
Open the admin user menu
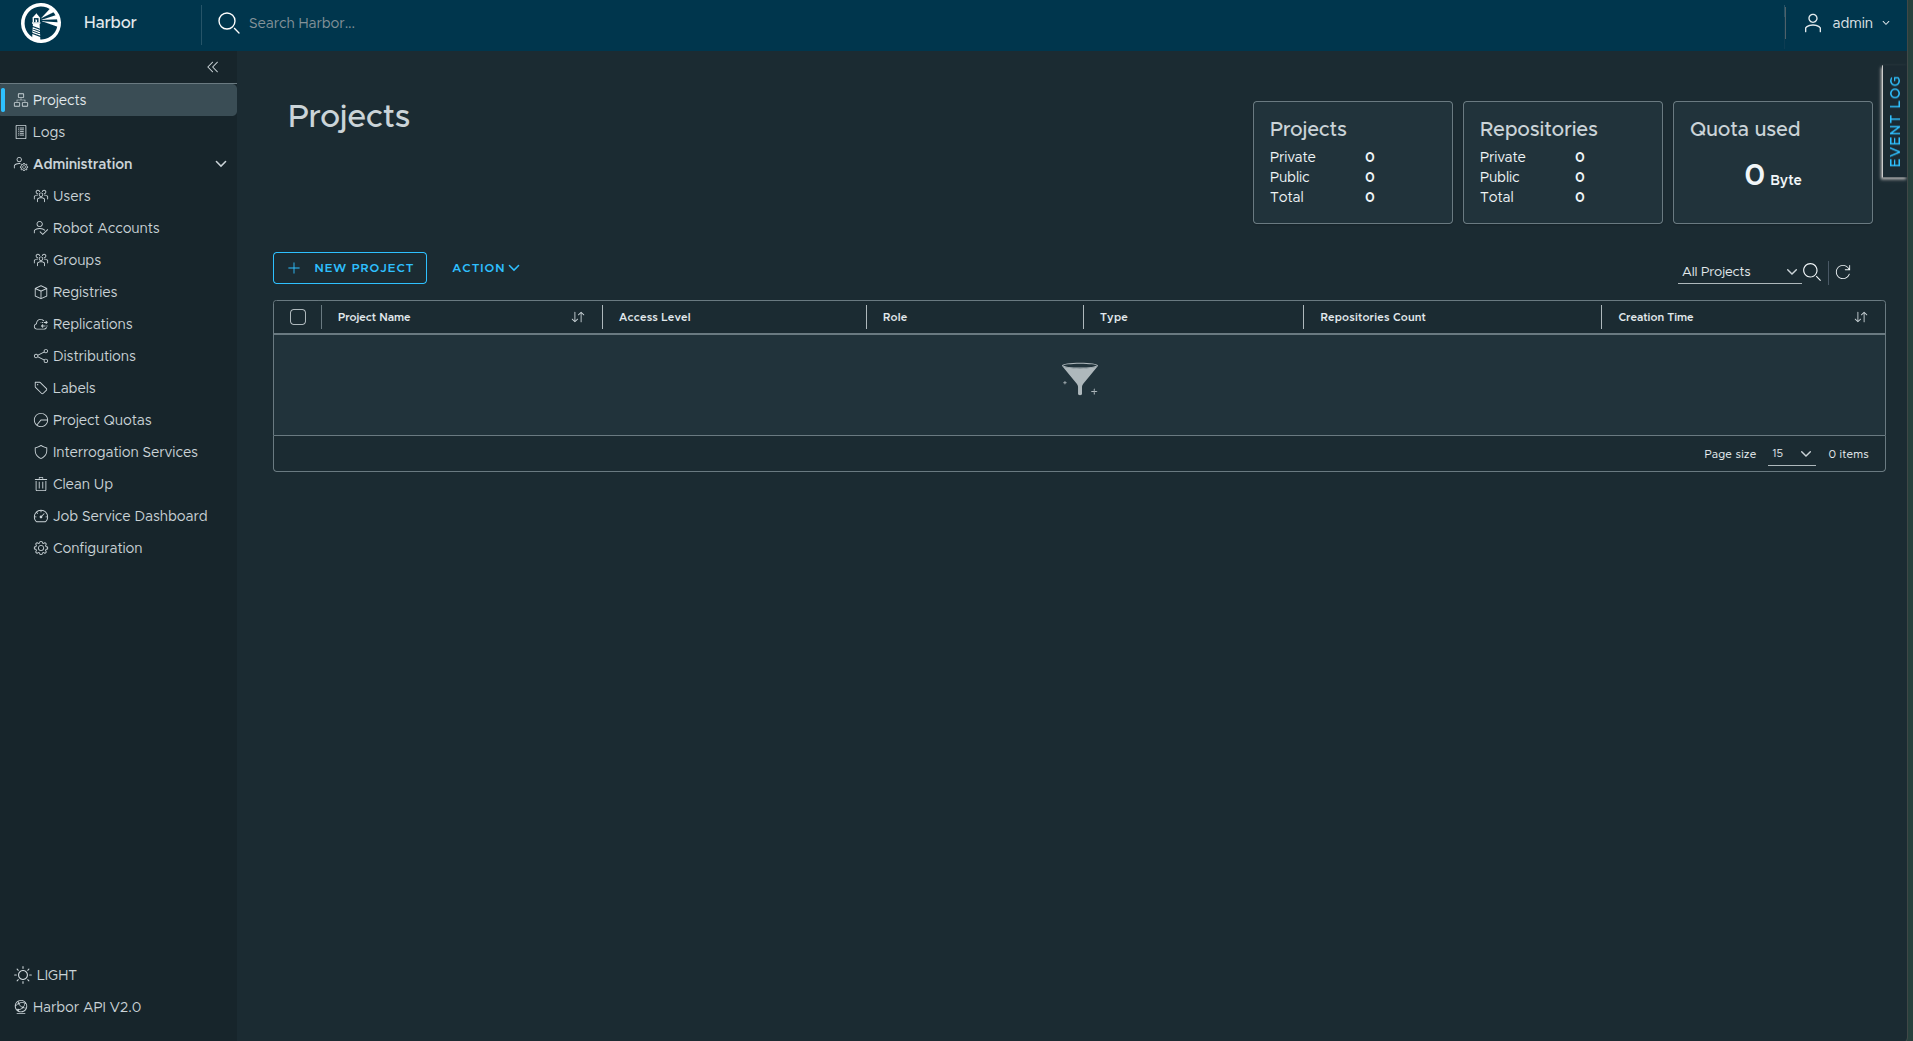point(1847,23)
